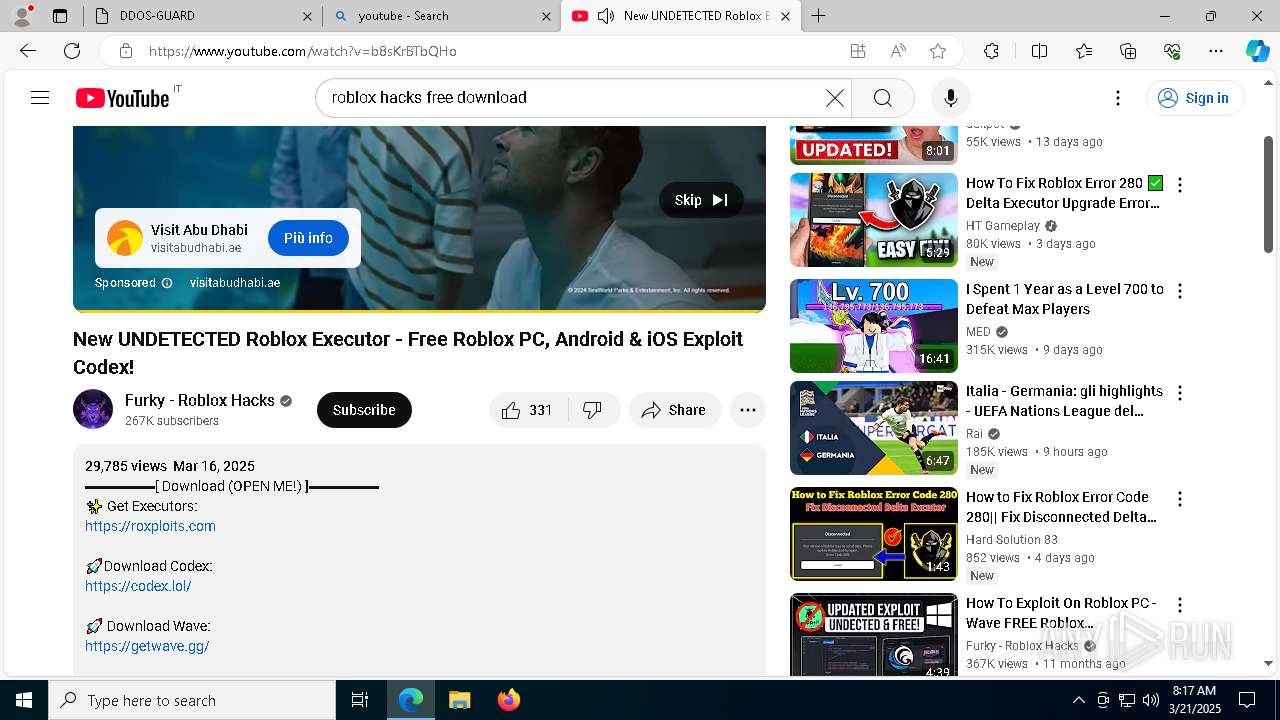The height and width of the screenshot is (720, 1280).
Task: Toggle Read aloud in address bar
Action: (898, 51)
